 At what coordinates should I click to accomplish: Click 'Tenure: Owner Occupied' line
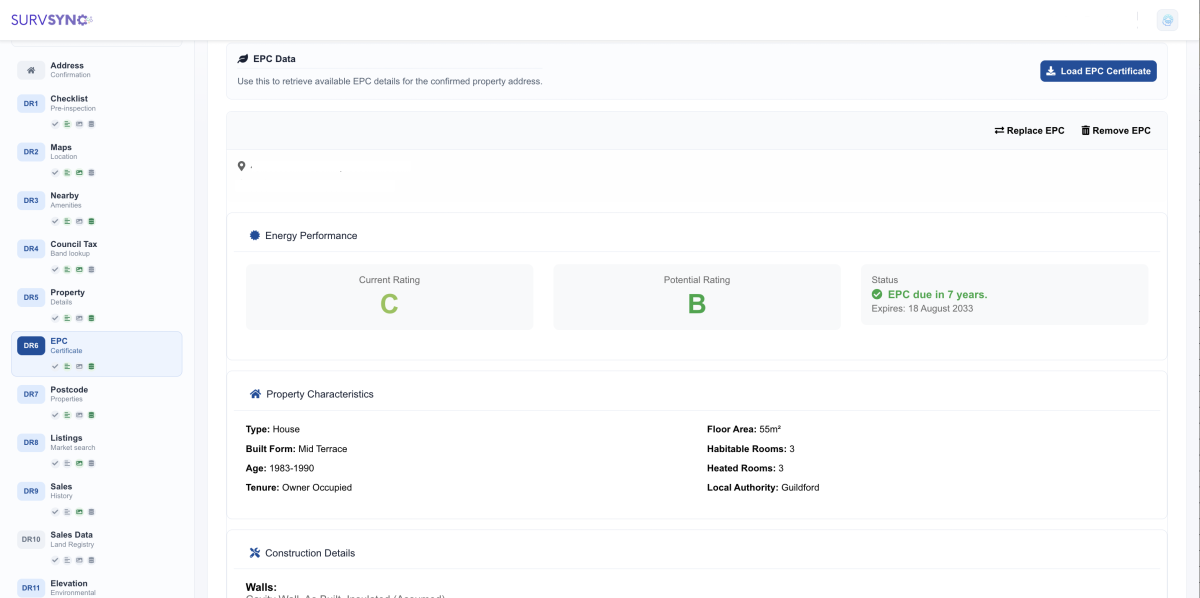coord(299,488)
